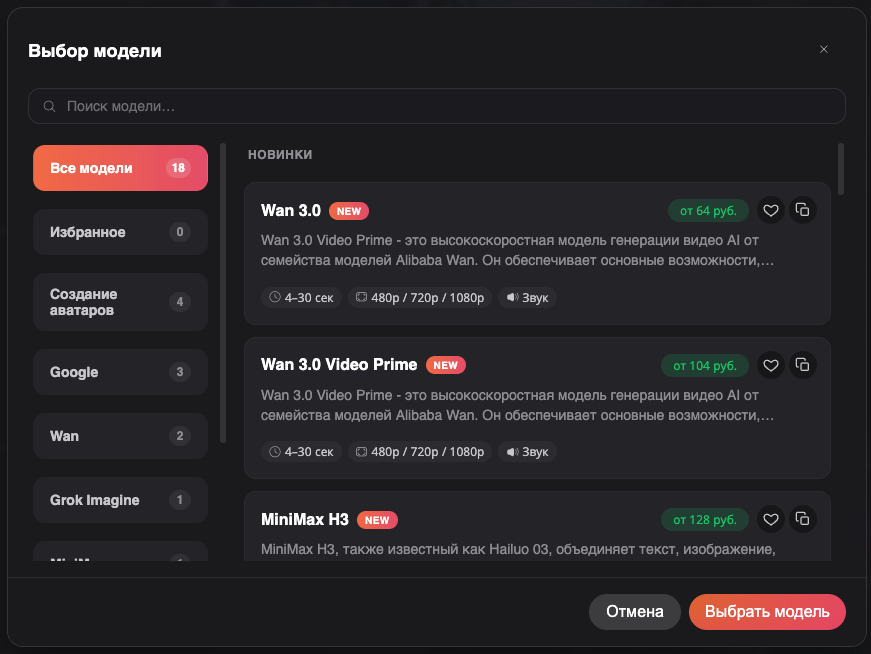871x654 pixels.
Task: Open Создание аватаров category
Action: [x=121, y=302]
